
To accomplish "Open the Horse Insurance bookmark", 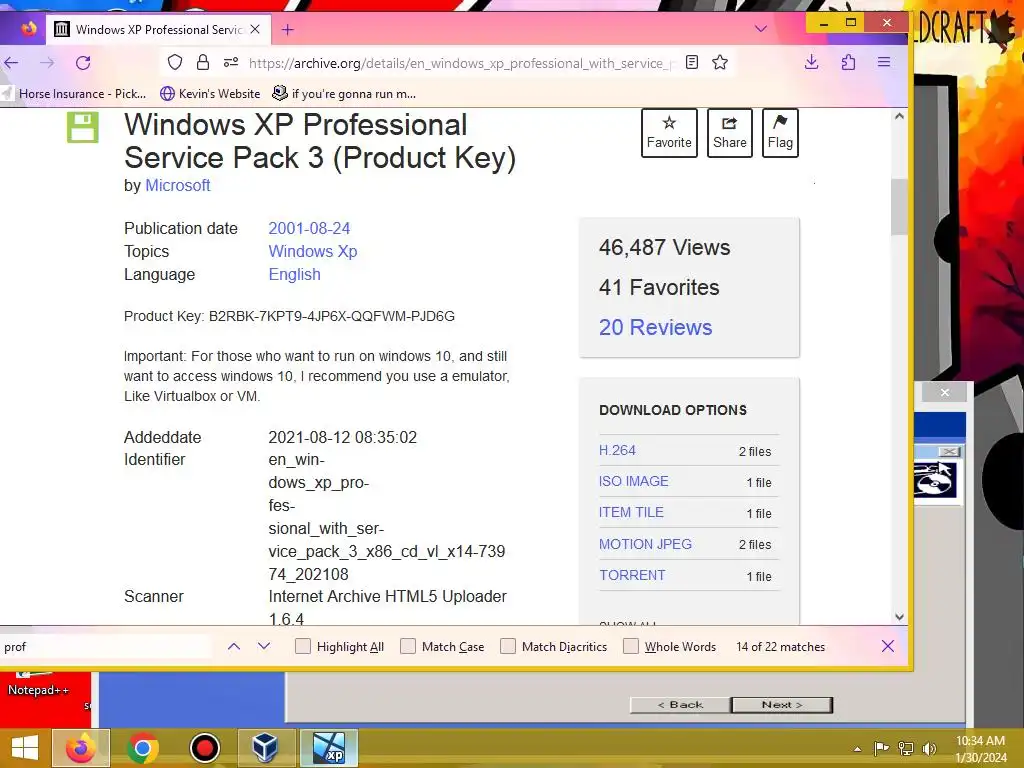I will tap(74, 94).
